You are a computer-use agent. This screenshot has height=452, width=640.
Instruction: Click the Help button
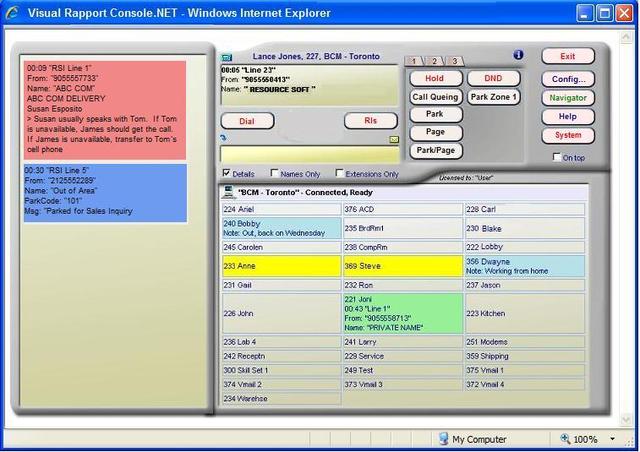pos(568,117)
